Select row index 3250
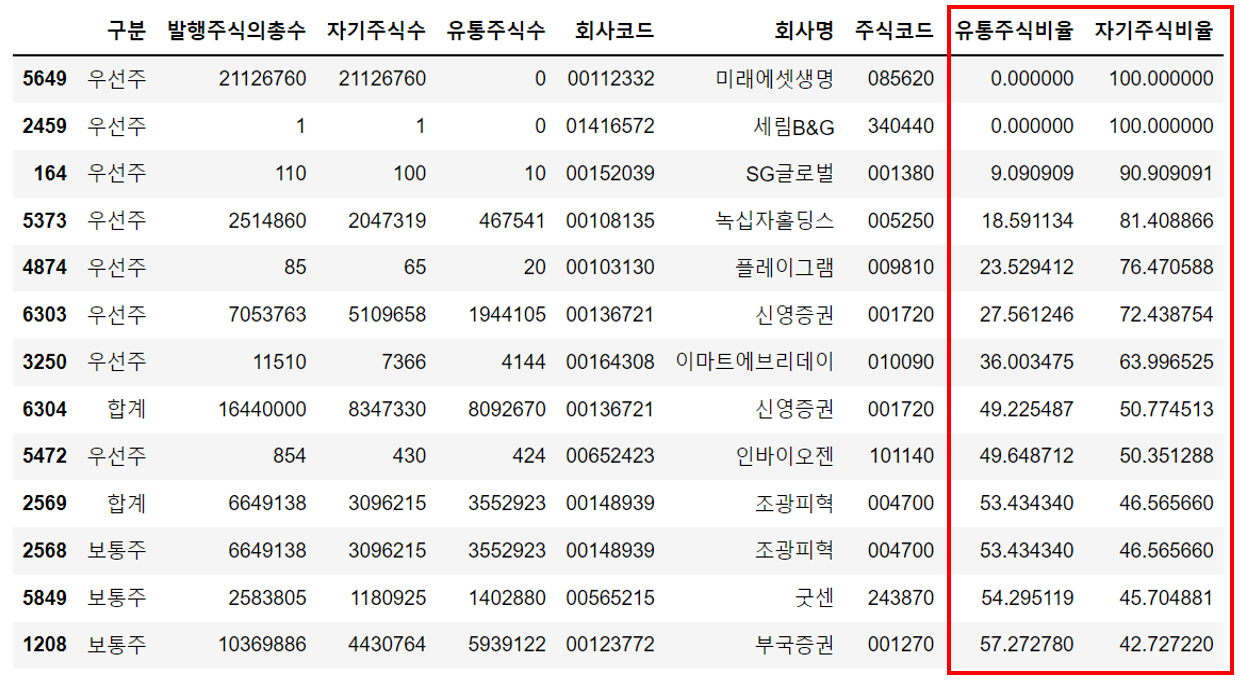The height and width of the screenshot is (682, 1239). coord(45,361)
